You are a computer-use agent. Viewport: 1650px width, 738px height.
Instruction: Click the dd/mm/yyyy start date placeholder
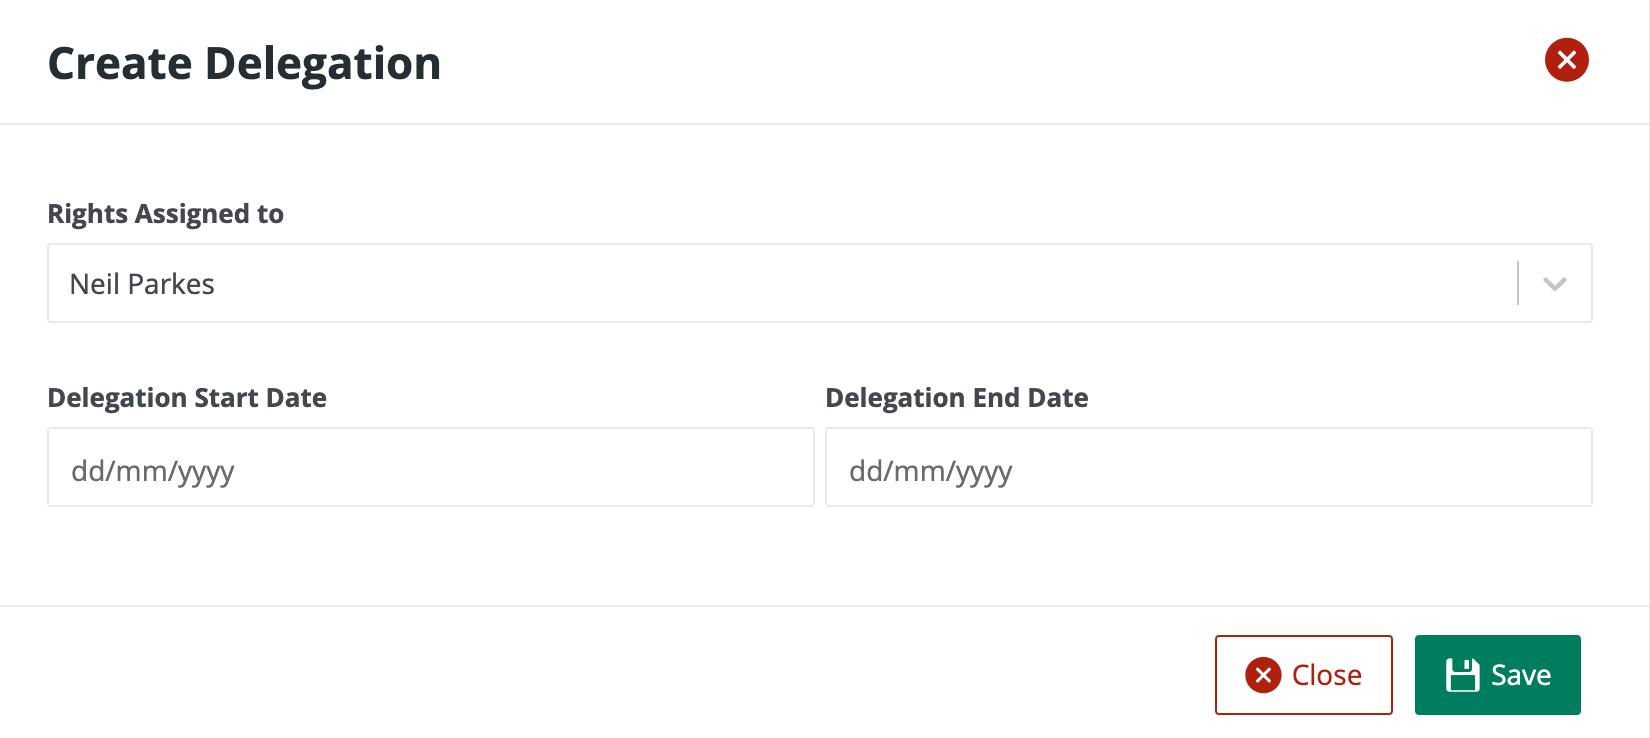pos(153,470)
